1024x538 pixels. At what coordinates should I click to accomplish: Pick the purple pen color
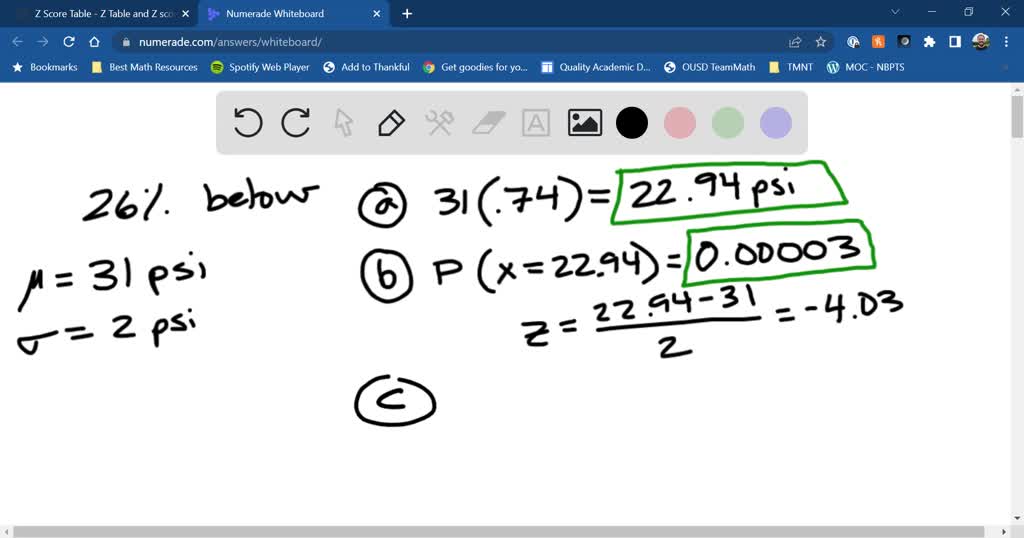776,123
